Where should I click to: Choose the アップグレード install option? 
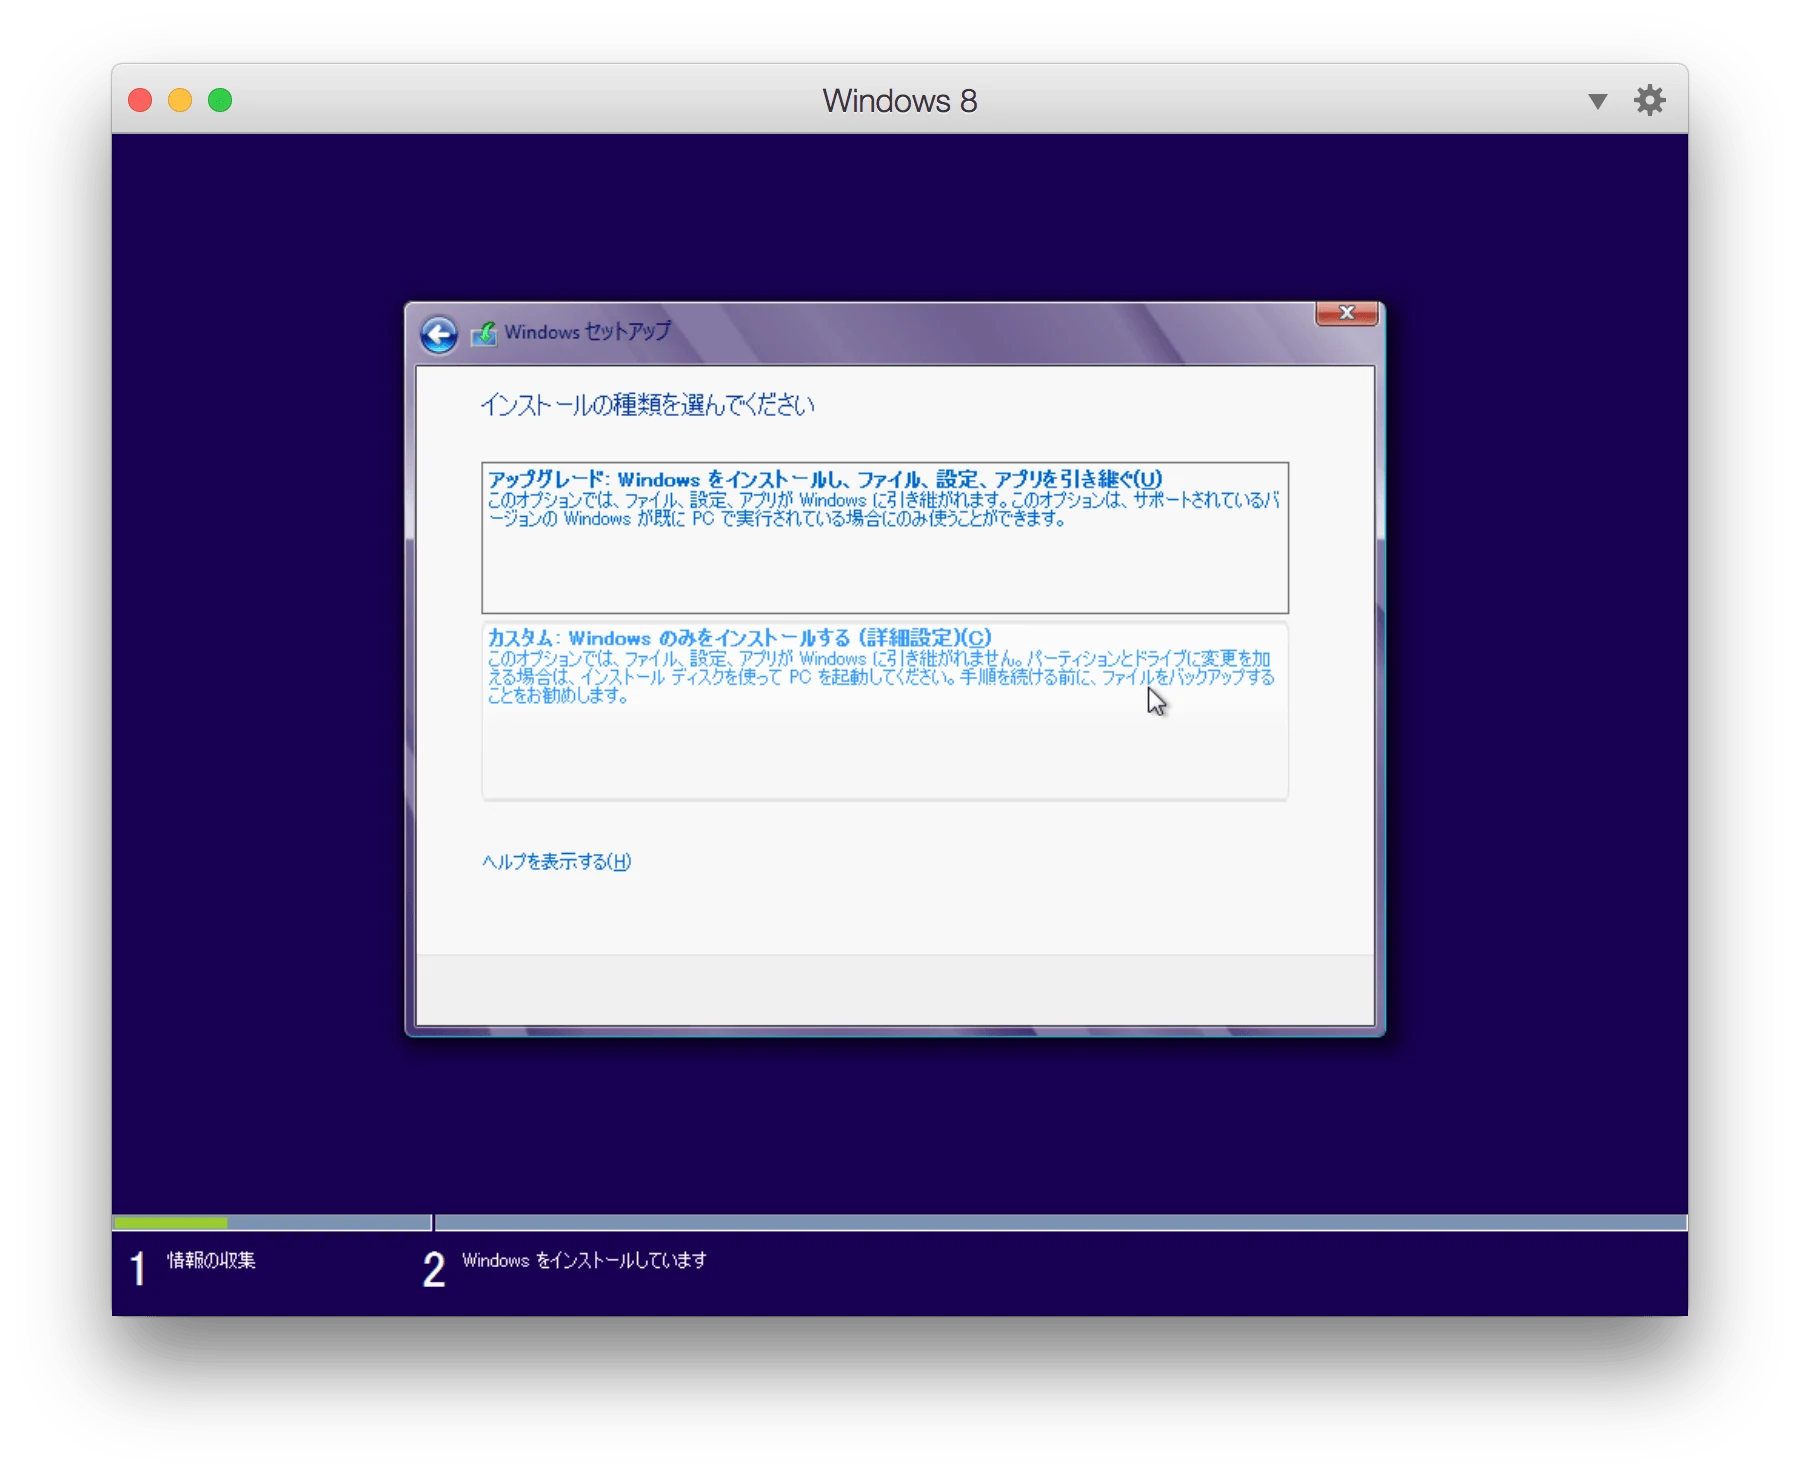(885, 538)
